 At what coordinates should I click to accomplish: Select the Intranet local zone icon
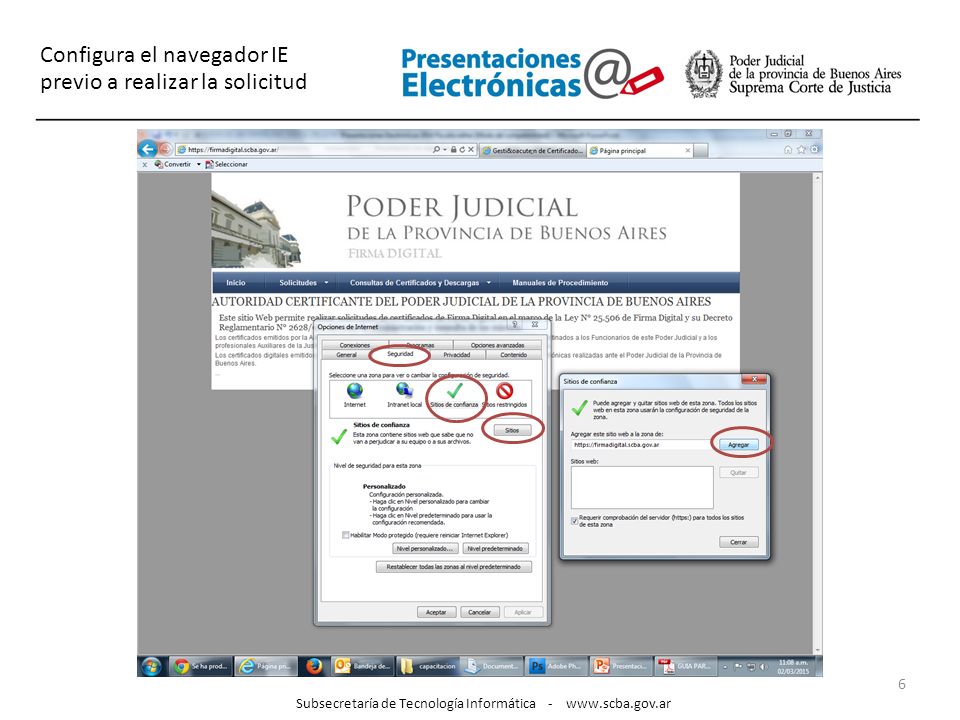click(x=404, y=391)
